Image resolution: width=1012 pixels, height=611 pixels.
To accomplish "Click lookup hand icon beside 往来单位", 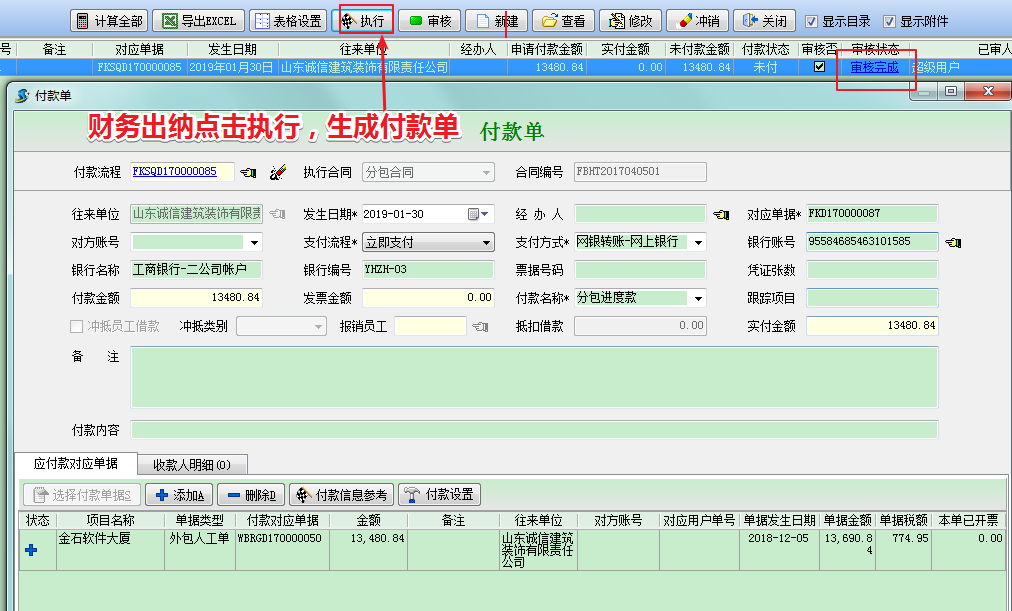I will [278, 214].
